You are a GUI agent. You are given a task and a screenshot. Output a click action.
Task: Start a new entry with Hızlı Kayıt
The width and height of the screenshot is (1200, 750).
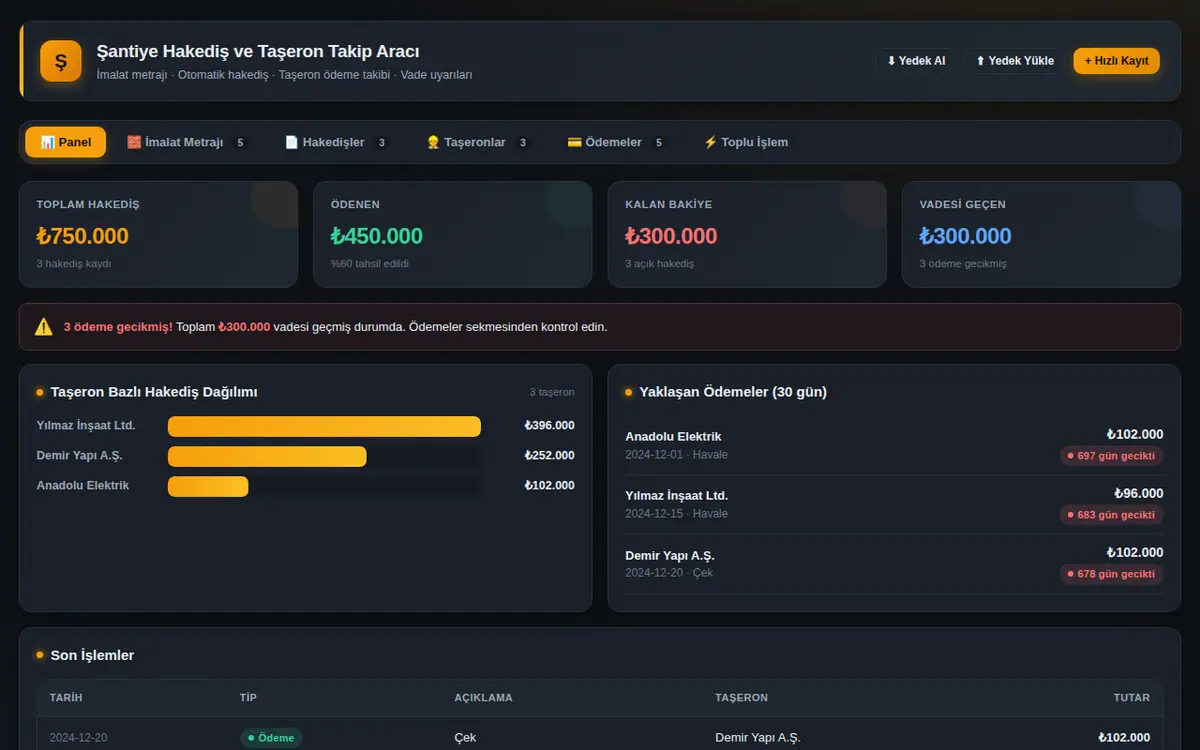(1117, 61)
